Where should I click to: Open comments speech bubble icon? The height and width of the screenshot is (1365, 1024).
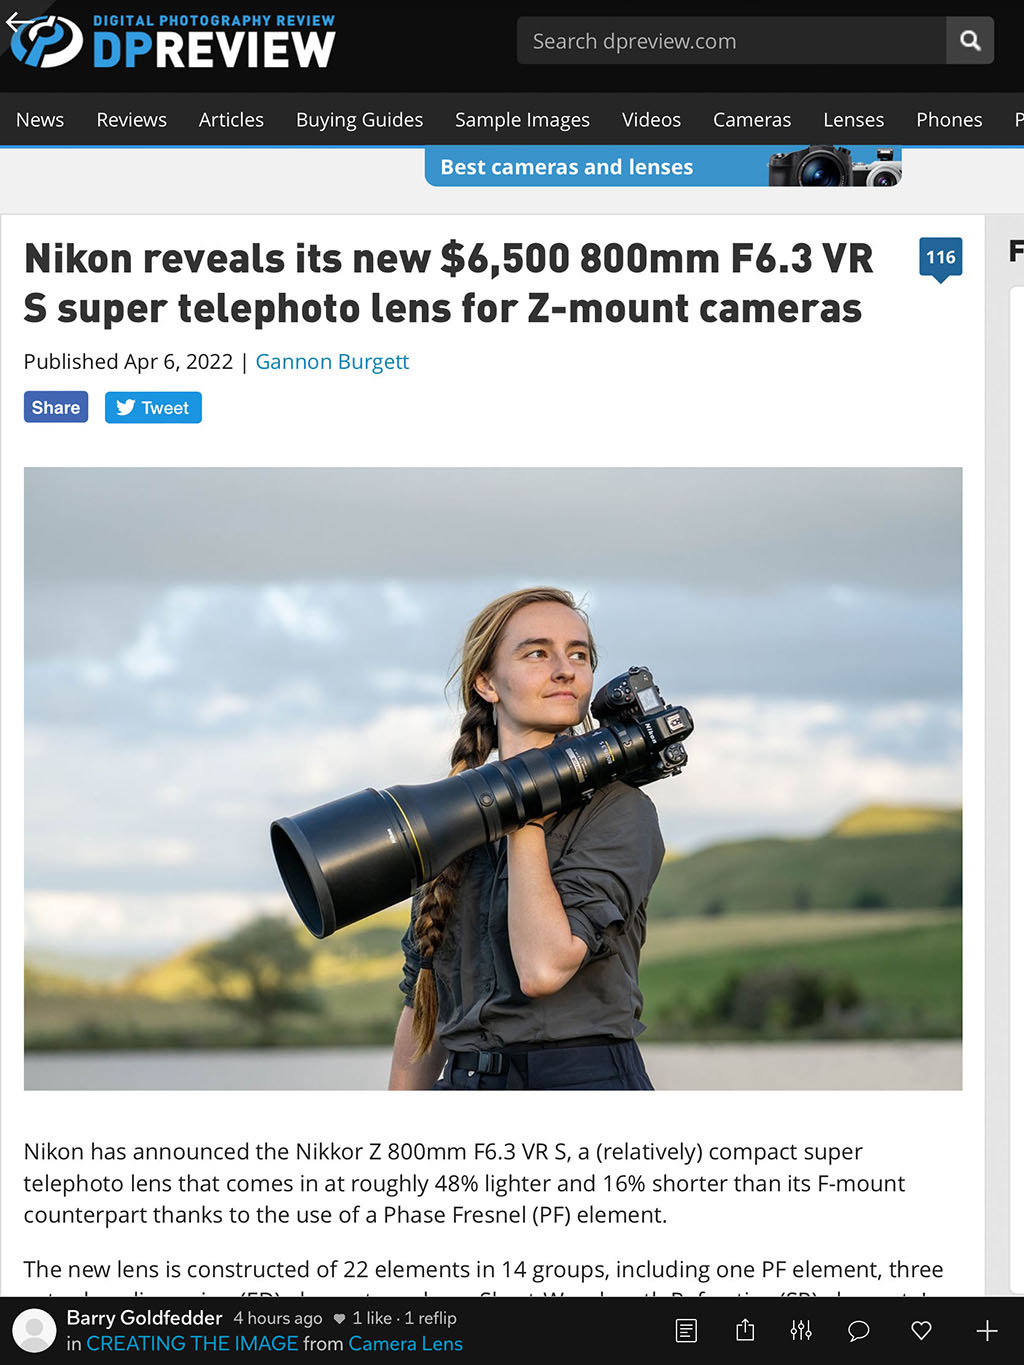(x=859, y=1331)
